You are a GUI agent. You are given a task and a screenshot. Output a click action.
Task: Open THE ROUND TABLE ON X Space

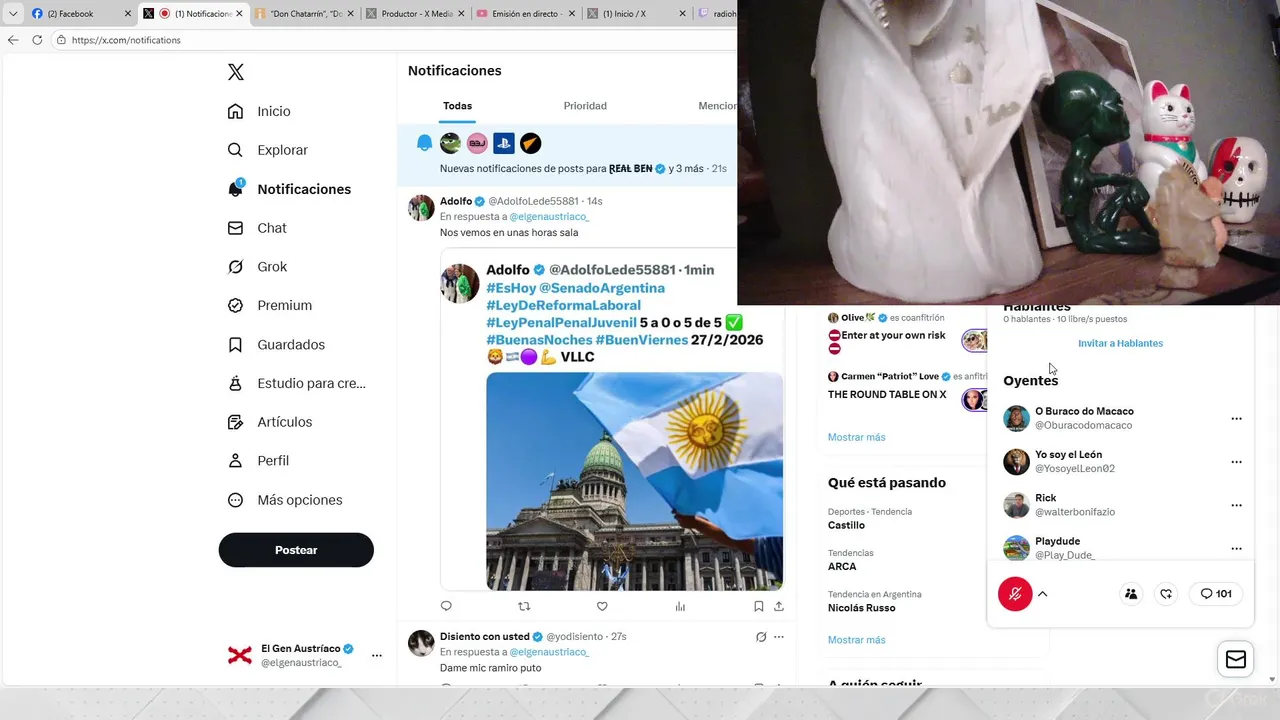pyautogui.click(x=887, y=395)
